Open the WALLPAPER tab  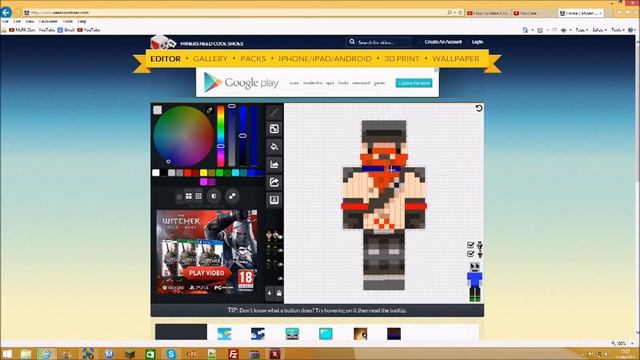tap(456, 59)
